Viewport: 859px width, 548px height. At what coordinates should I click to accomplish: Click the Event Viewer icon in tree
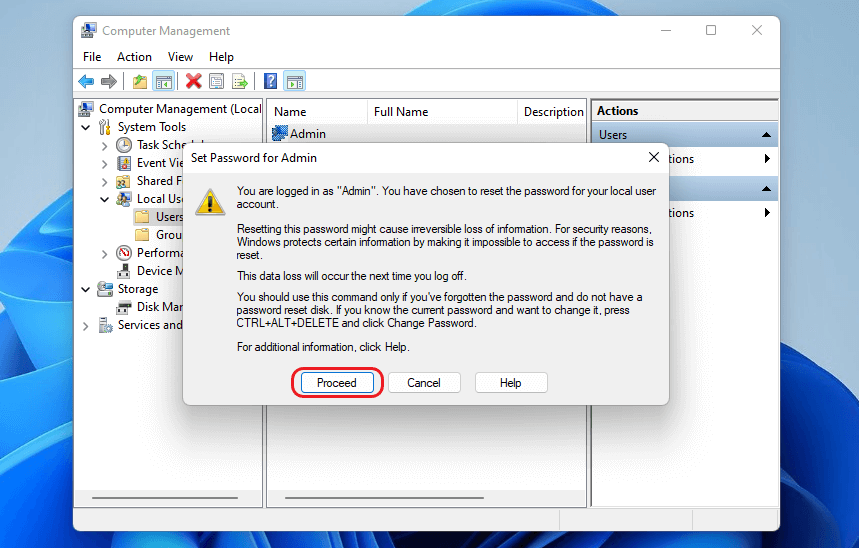[124, 163]
